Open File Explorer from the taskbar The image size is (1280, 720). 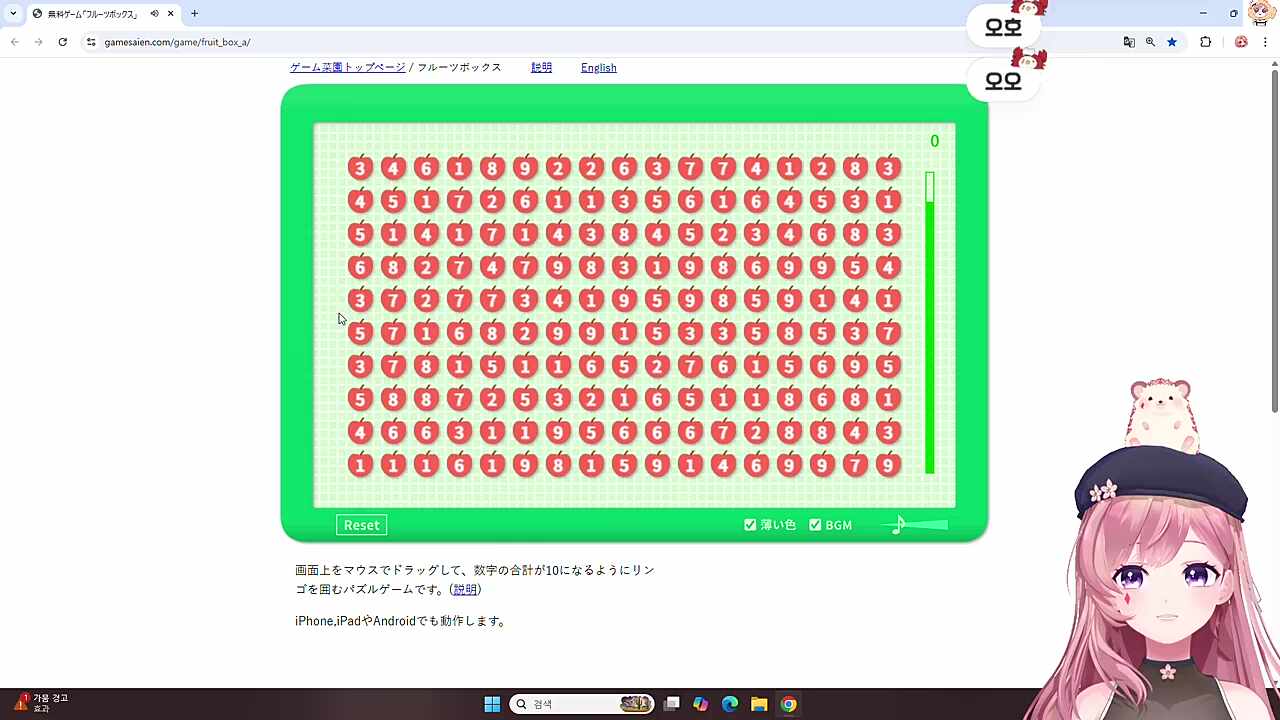tap(759, 704)
